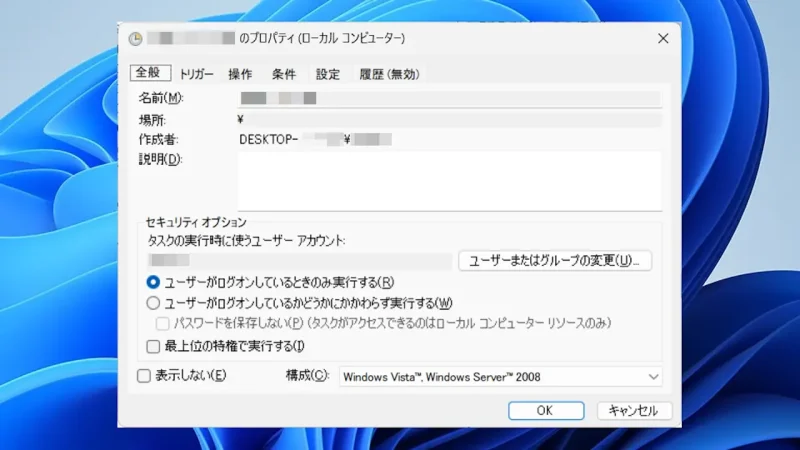This screenshot has height=450, width=800.
Task: Switch to the トリガー tab
Action: pyautogui.click(x=196, y=74)
